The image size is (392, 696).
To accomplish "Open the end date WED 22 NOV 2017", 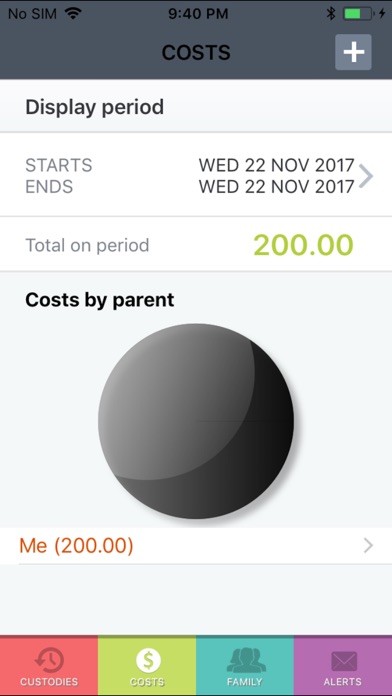I will [x=276, y=186].
